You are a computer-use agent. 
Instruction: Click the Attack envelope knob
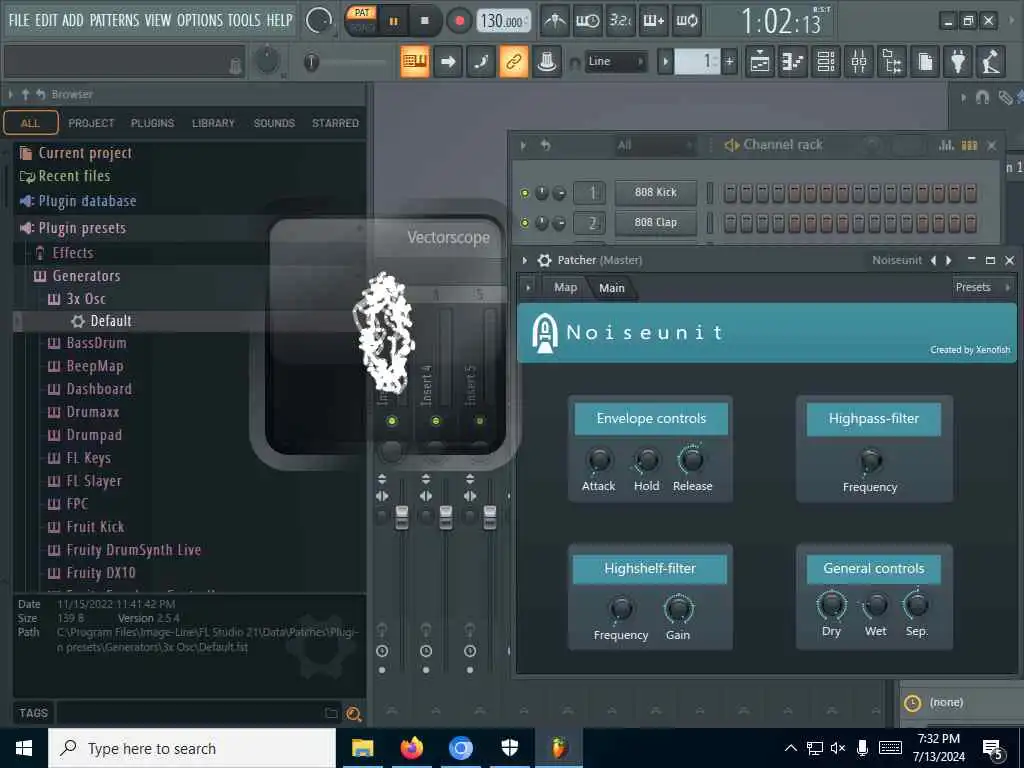(599, 460)
